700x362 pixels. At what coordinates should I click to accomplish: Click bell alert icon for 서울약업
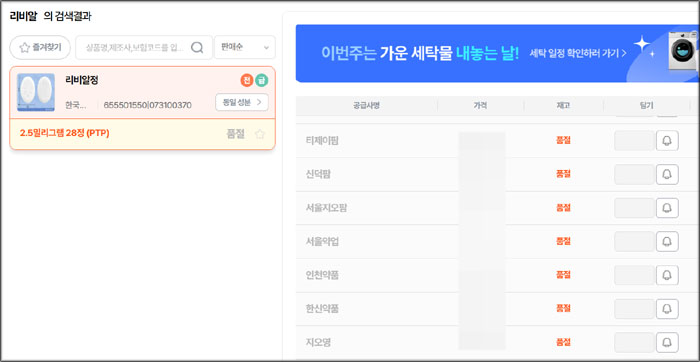pyautogui.click(x=667, y=241)
